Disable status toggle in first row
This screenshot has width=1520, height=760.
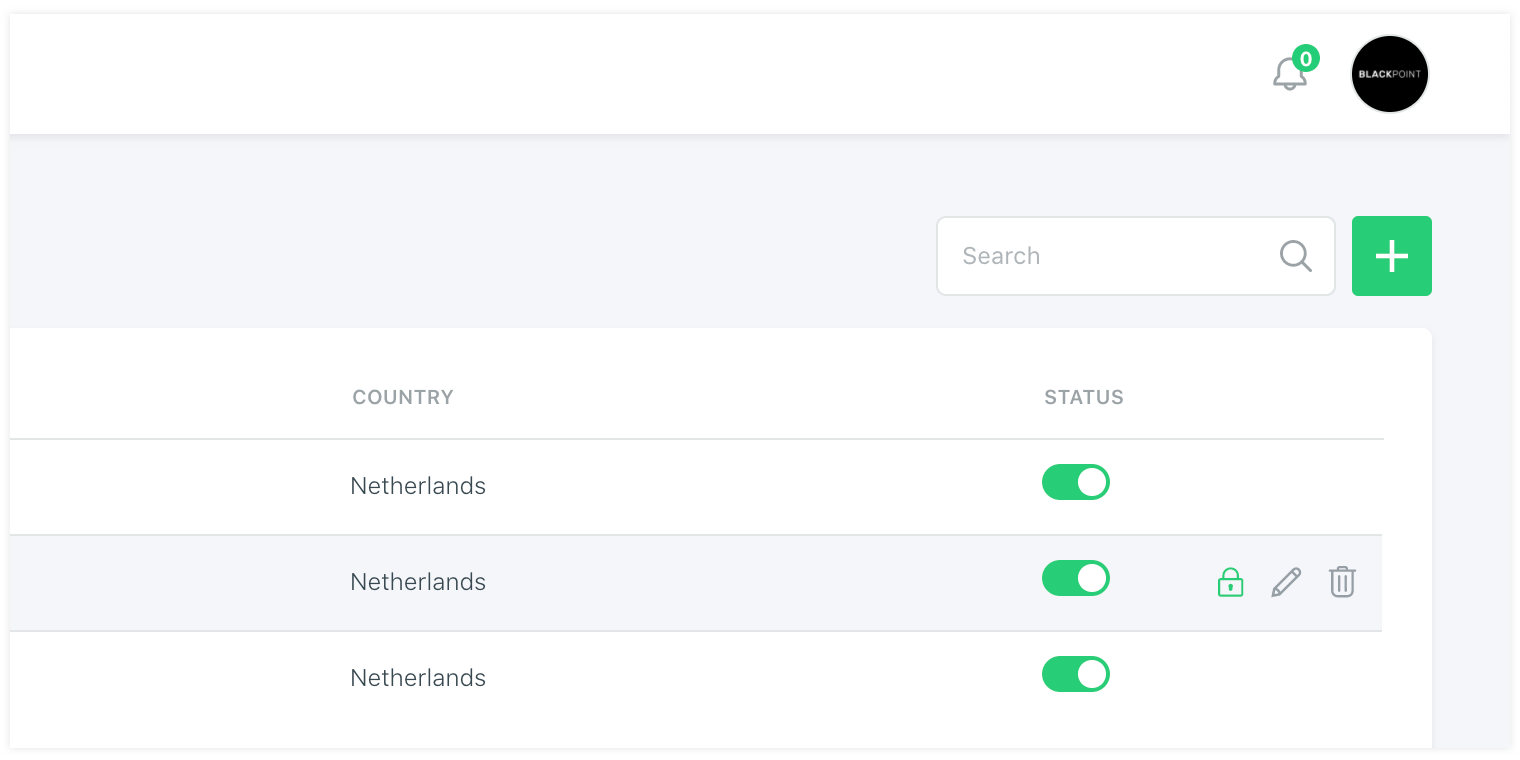pyautogui.click(x=1075, y=482)
